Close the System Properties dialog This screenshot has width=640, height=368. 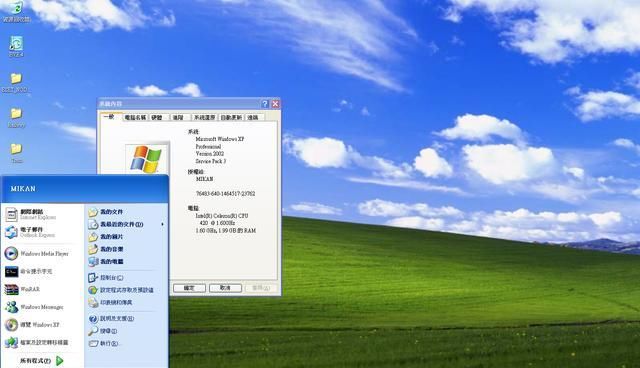276,104
